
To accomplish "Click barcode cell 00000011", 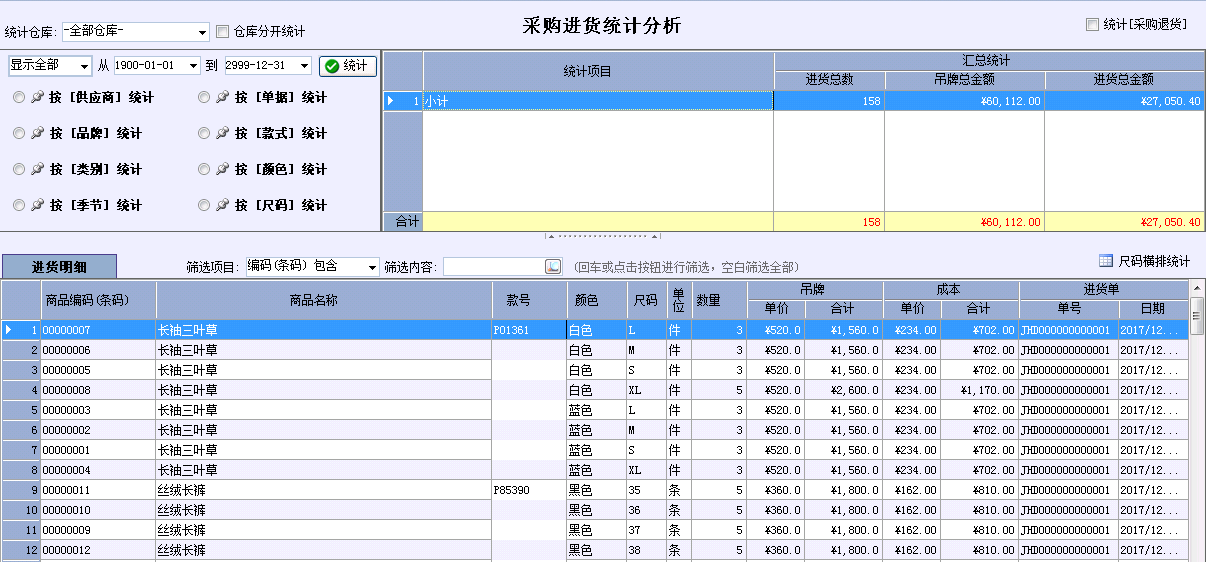I will point(98,490).
